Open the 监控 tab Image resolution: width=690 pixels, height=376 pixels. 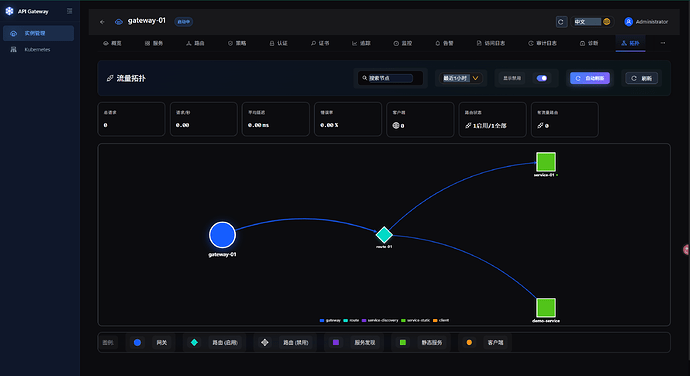tap(403, 43)
